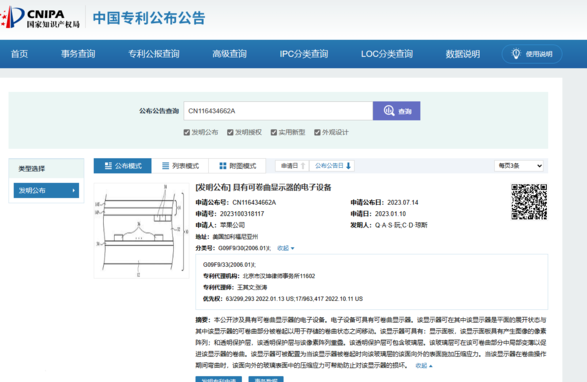This screenshot has width=587, height=382.
Task: Select classification G09F9/33(2006.01)I text
Action: pos(229,265)
